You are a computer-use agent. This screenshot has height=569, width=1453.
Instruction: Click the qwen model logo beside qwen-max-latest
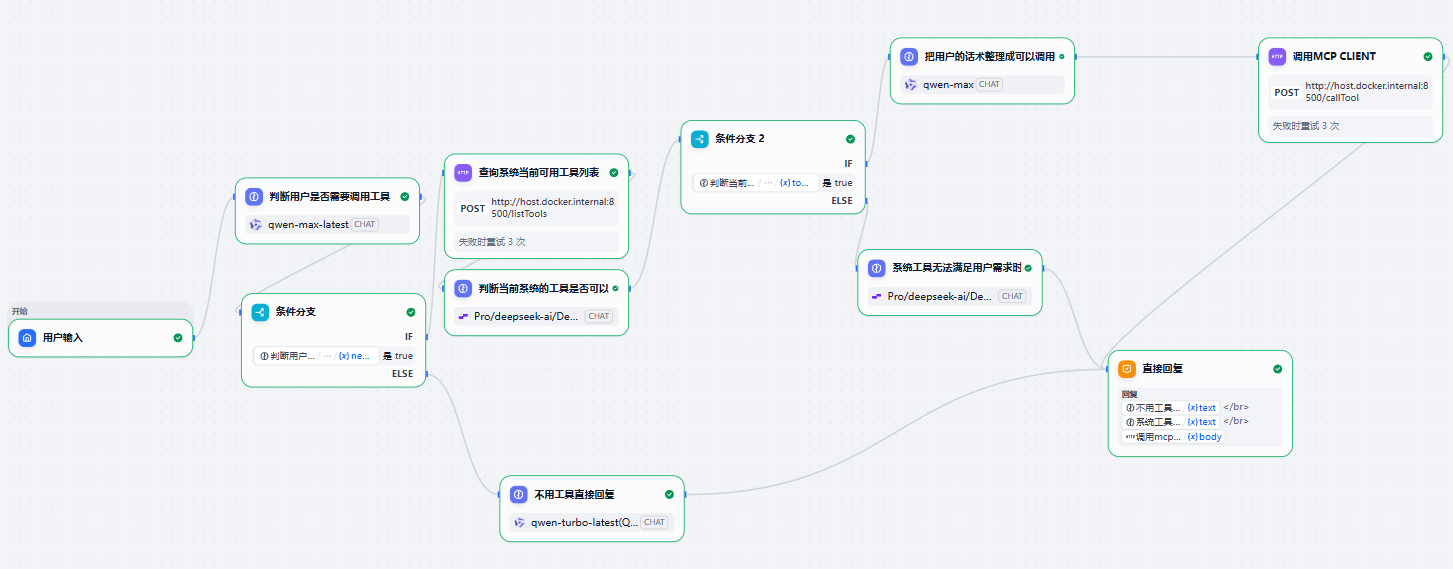(x=256, y=224)
